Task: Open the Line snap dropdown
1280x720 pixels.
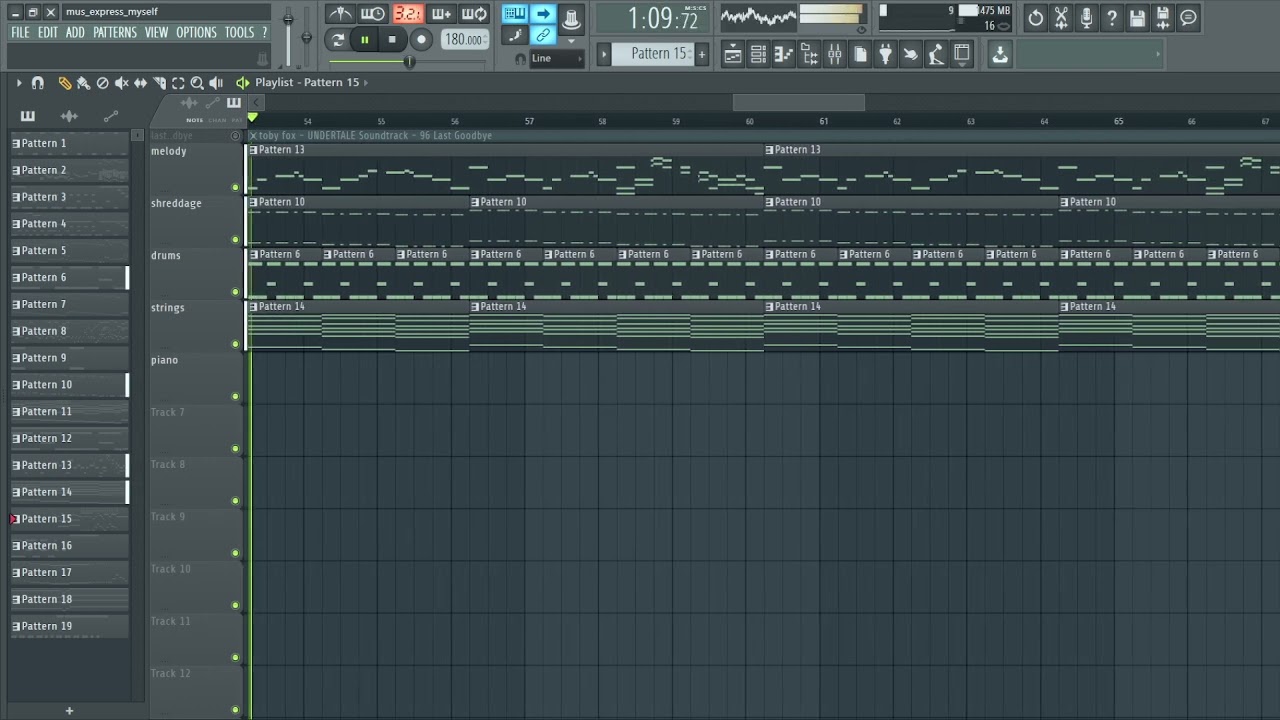Action: 557,59
